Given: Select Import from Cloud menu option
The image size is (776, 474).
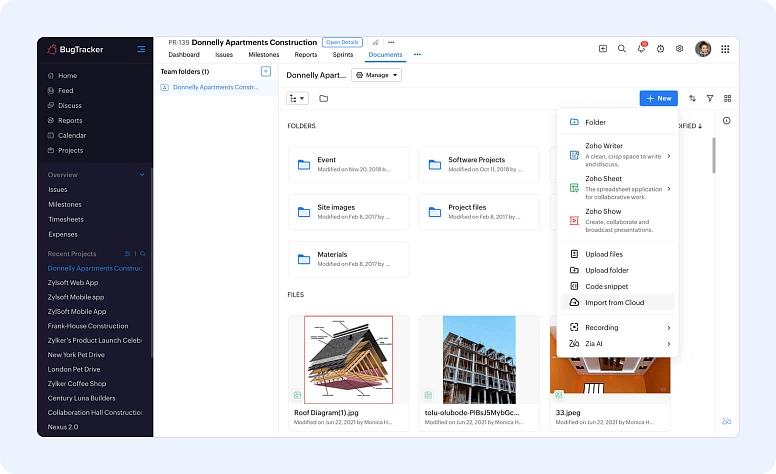Looking at the screenshot, I should pos(614,302).
